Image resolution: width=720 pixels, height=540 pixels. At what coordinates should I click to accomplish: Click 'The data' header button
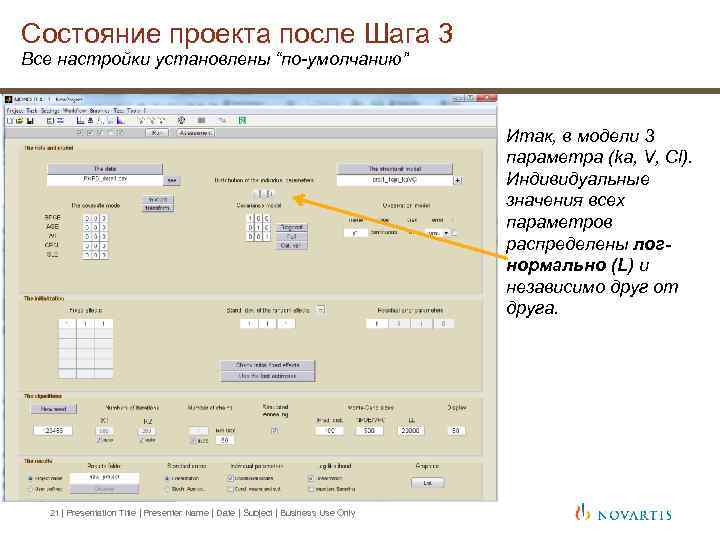point(105,169)
